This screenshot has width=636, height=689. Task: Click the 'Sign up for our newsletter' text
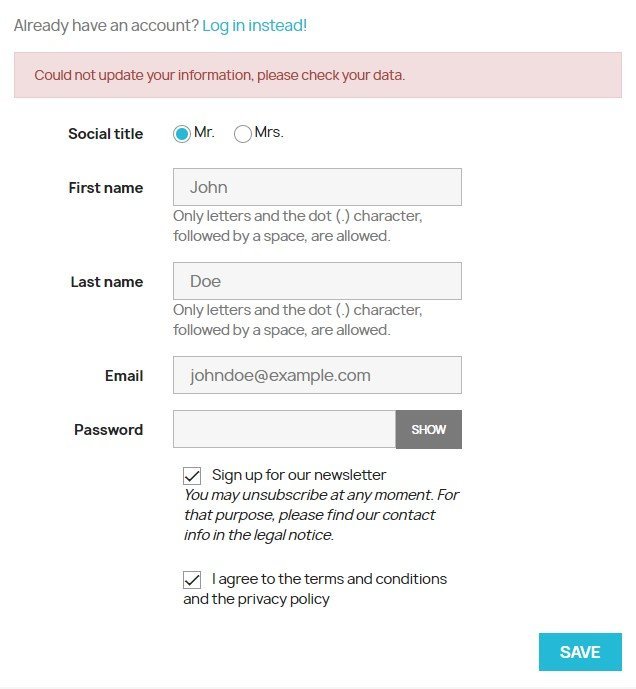[299, 475]
